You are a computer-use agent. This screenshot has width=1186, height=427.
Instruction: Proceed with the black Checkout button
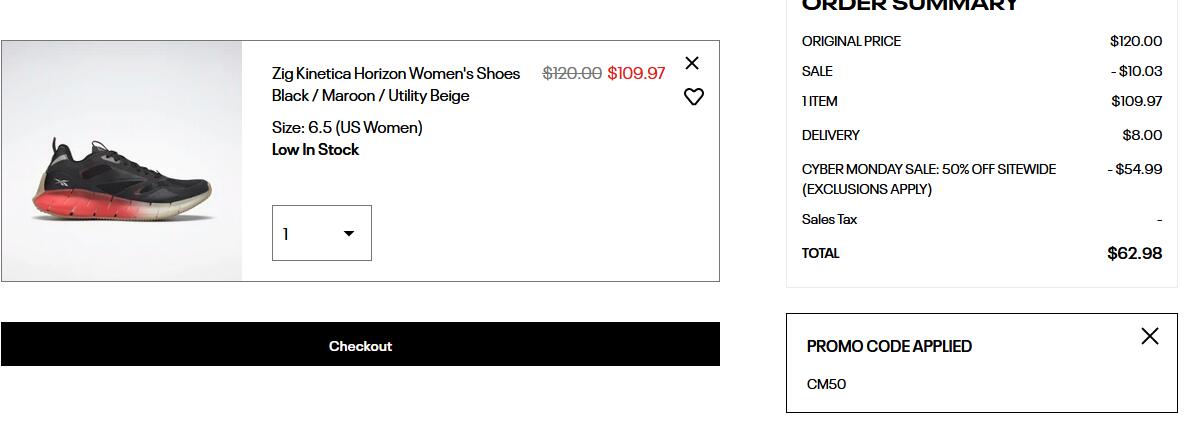(x=360, y=345)
